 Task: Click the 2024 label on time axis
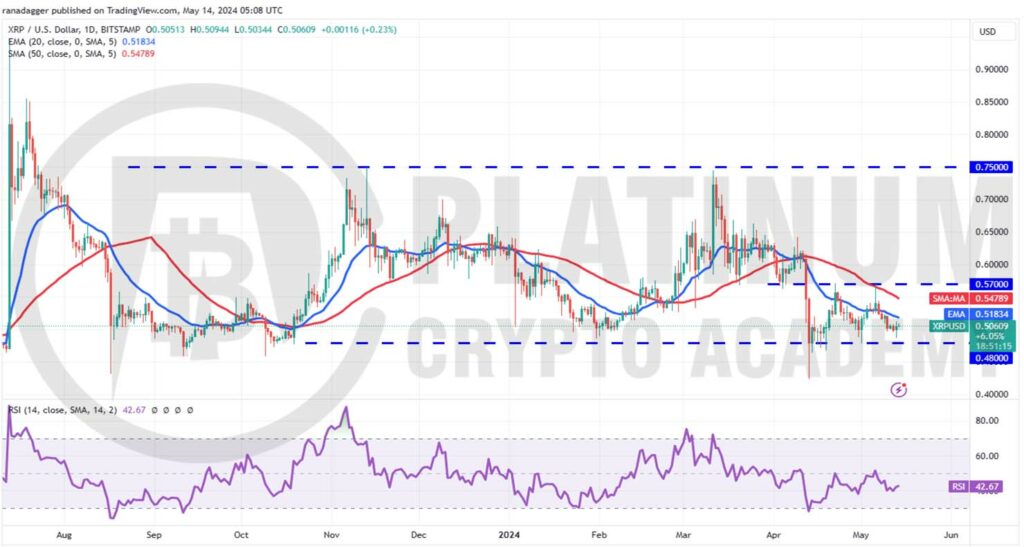click(509, 535)
